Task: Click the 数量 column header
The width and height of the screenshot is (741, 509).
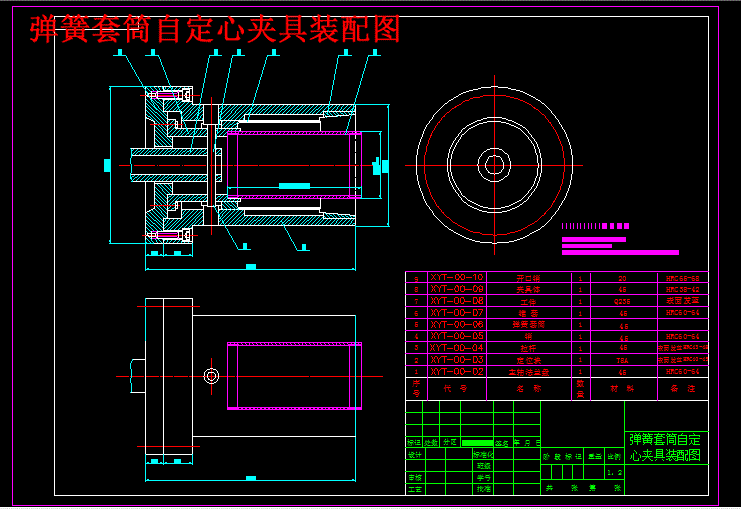Action: pos(580,388)
